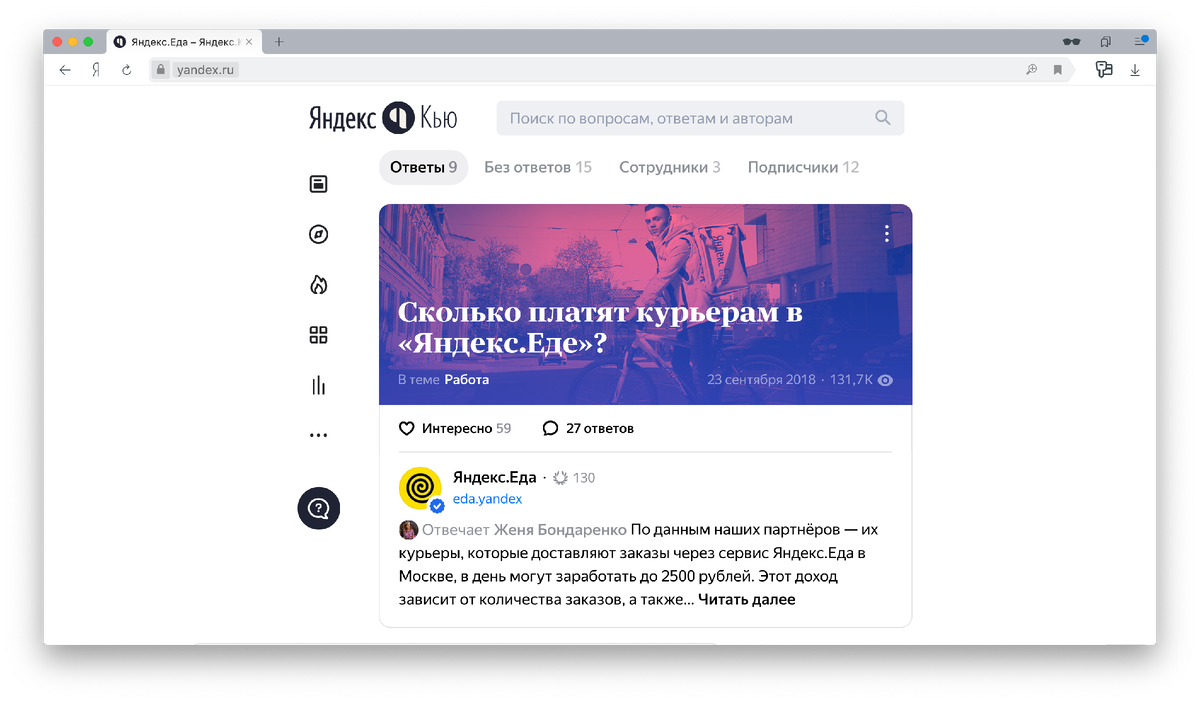Mark the question as Интересно with the heart
Image resolution: width=1200 pixels, height=702 pixels.
coord(407,428)
